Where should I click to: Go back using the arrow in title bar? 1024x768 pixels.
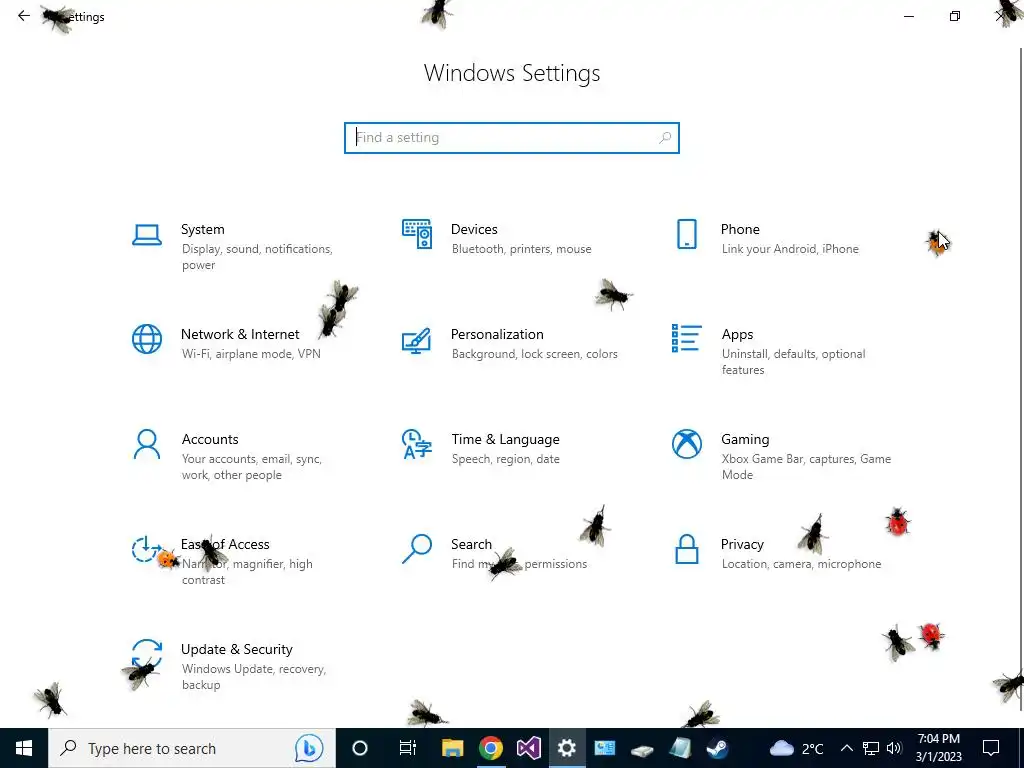tap(24, 16)
